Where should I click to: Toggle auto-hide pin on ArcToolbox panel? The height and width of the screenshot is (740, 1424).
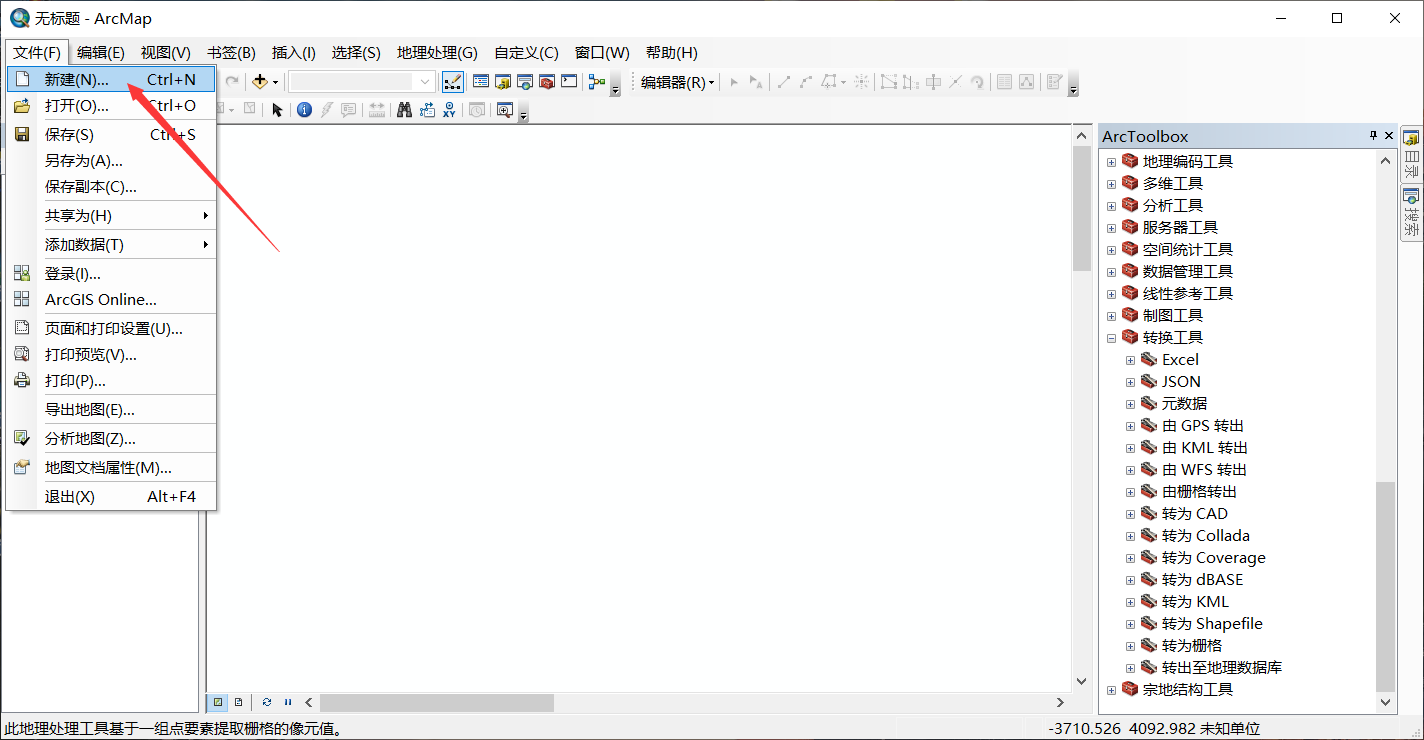click(1373, 136)
